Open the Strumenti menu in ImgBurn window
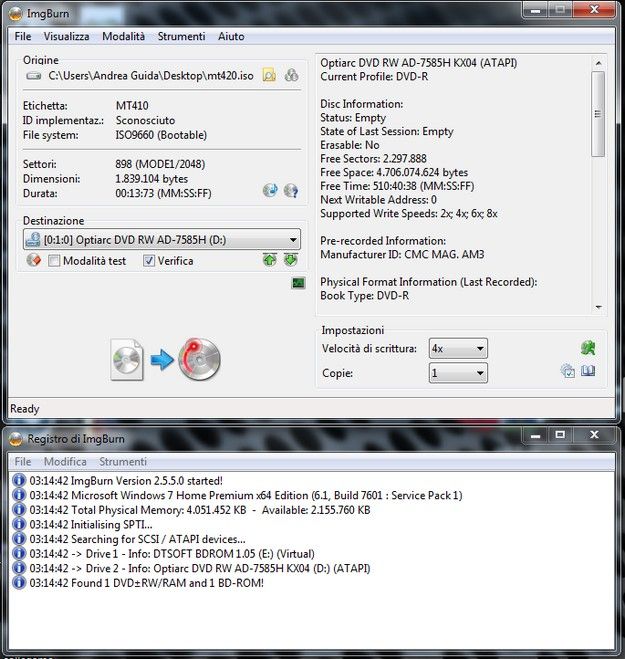The image size is (625, 659). 181,37
